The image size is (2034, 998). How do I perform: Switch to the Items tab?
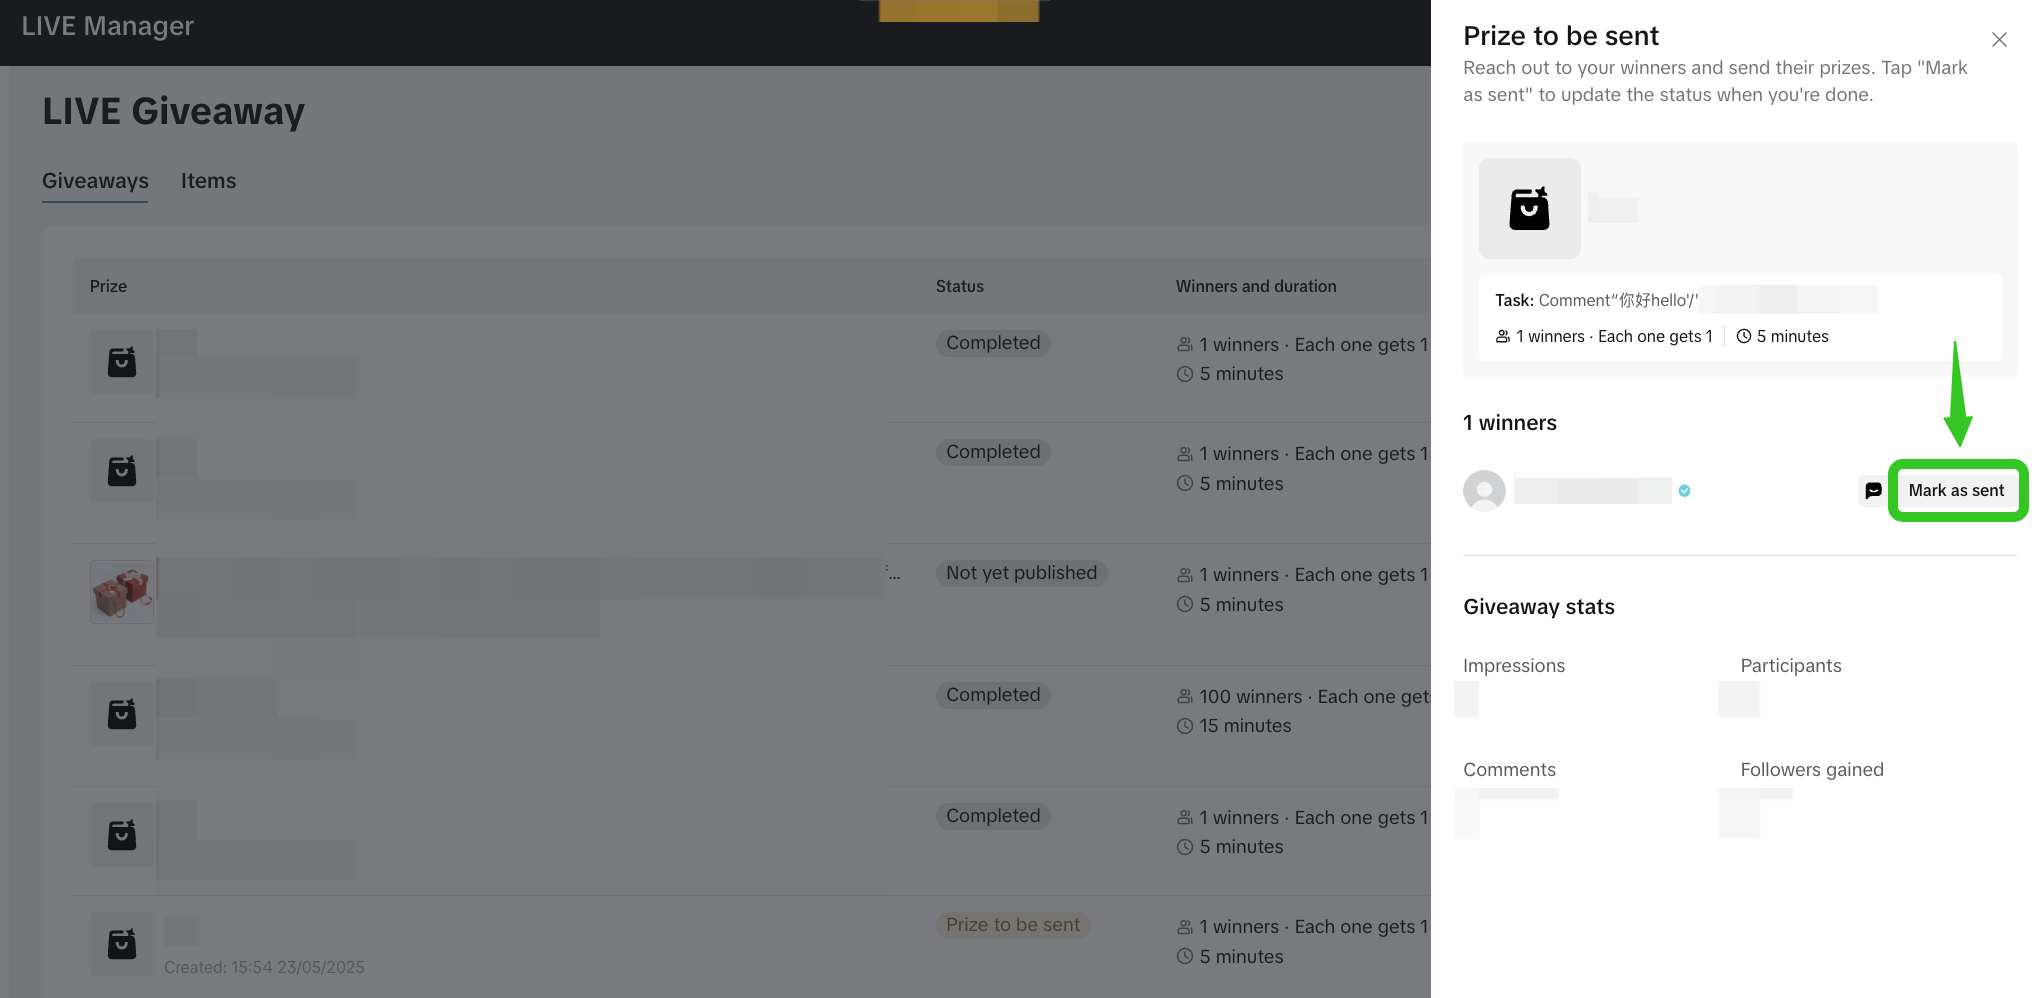point(208,181)
